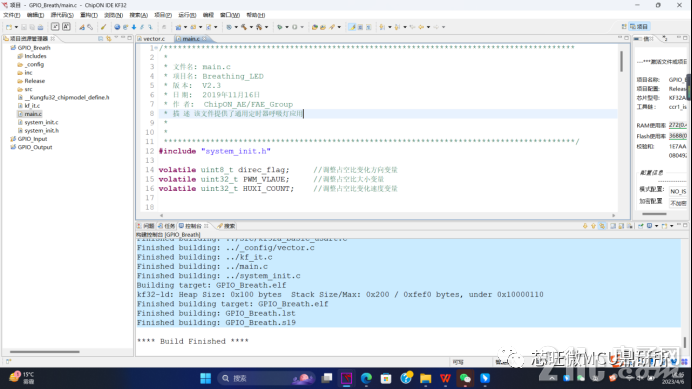Open the display selected console dropdown
The width and height of the screenshot is (692, 389).
tap(657, 226)
